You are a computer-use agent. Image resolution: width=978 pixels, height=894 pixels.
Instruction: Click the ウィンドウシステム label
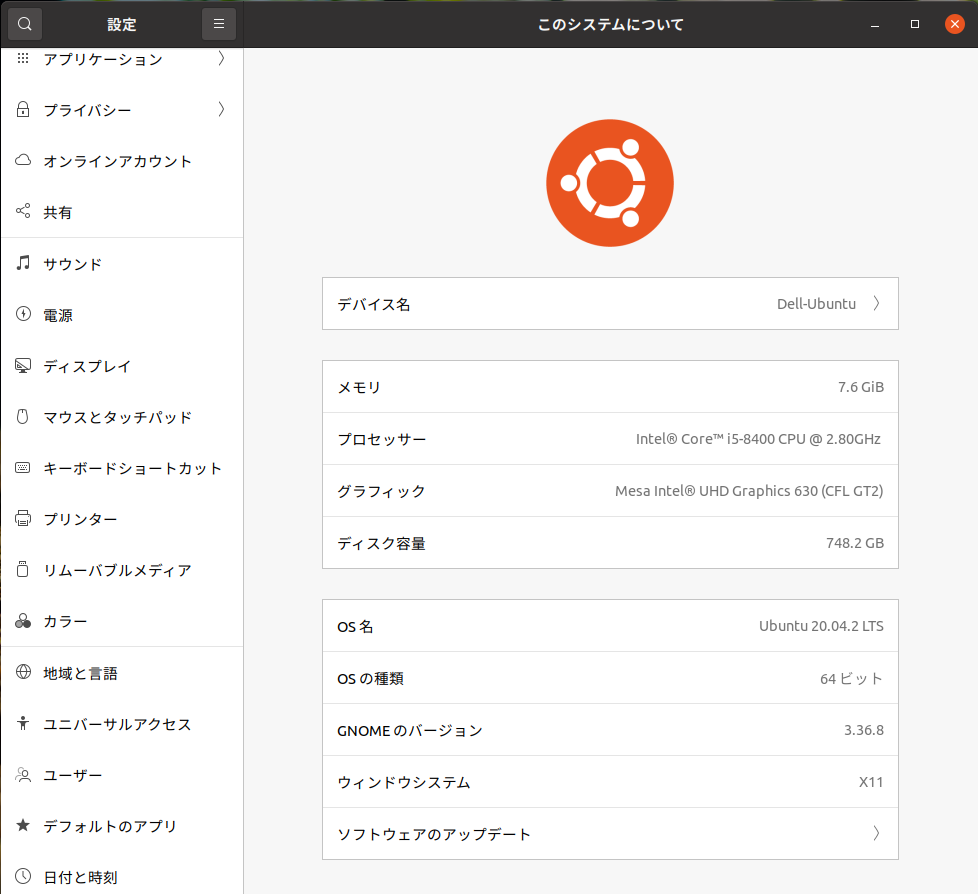[404, 782]
